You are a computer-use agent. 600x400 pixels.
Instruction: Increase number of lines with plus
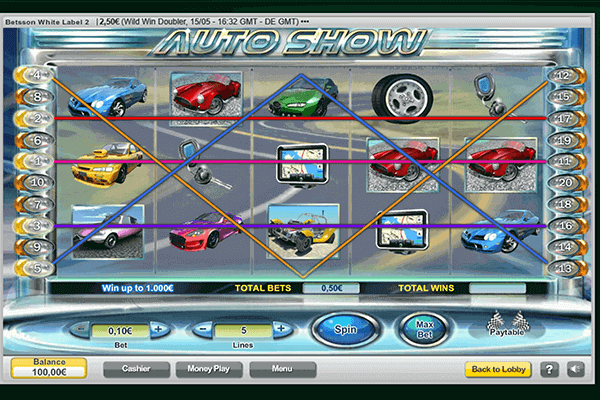[x=281, y=329]
